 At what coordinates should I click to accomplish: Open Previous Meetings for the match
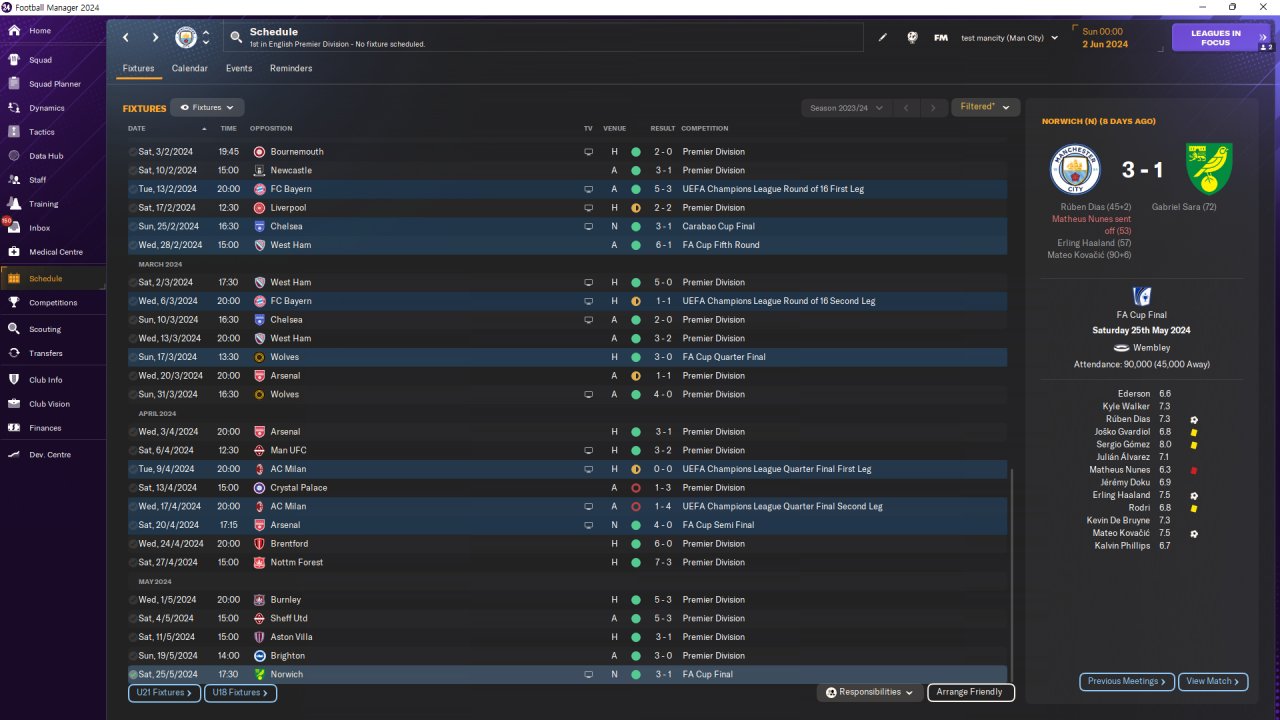coord(1126,682)
